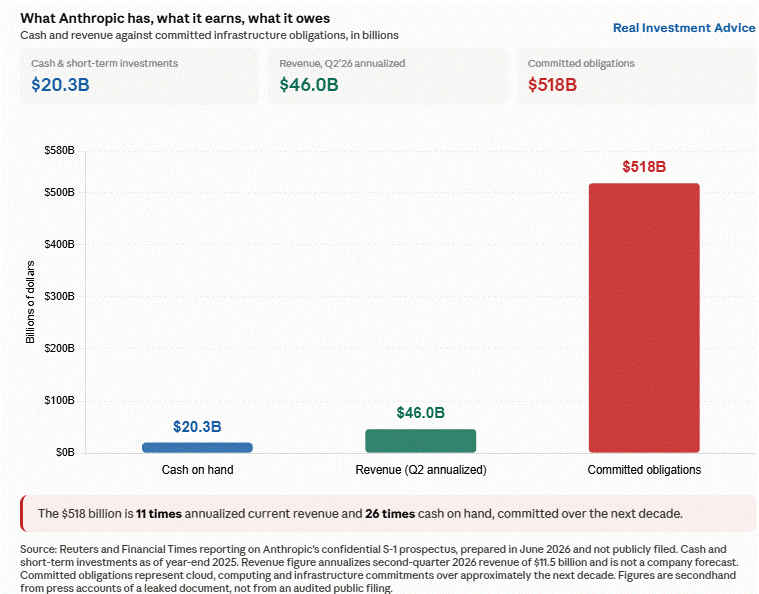This screenshot has height=594, width=759.
Task: Click '11 times' in the pink callout
Action: (159, 514)
